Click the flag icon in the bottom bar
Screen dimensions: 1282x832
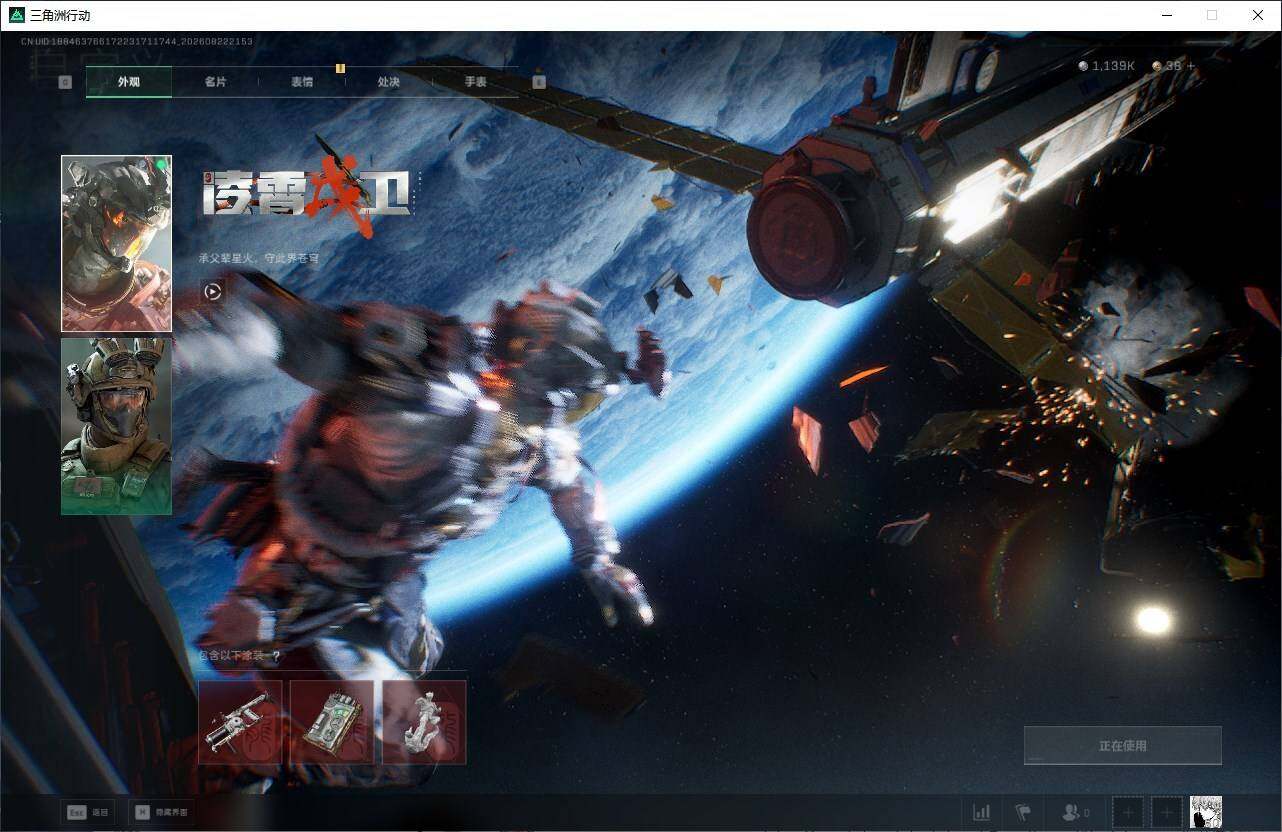pyautogui.click(x=1023, y=812)
